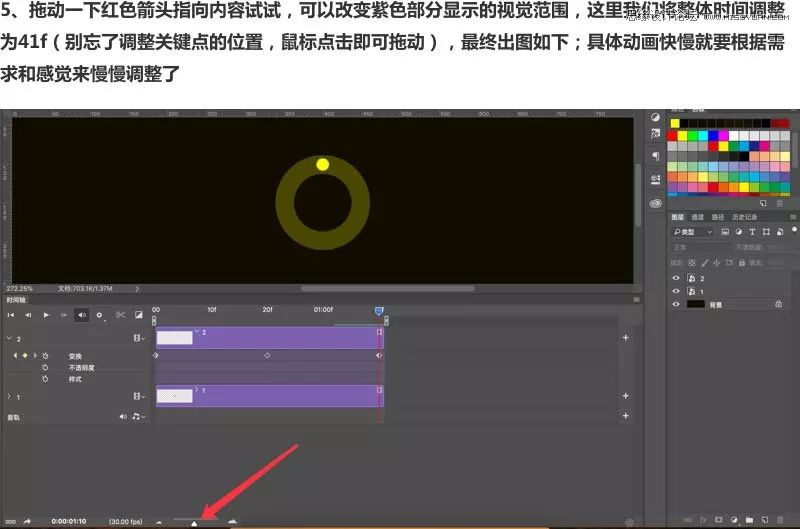Click the add layer mask icon

click(x=718, y=520)
